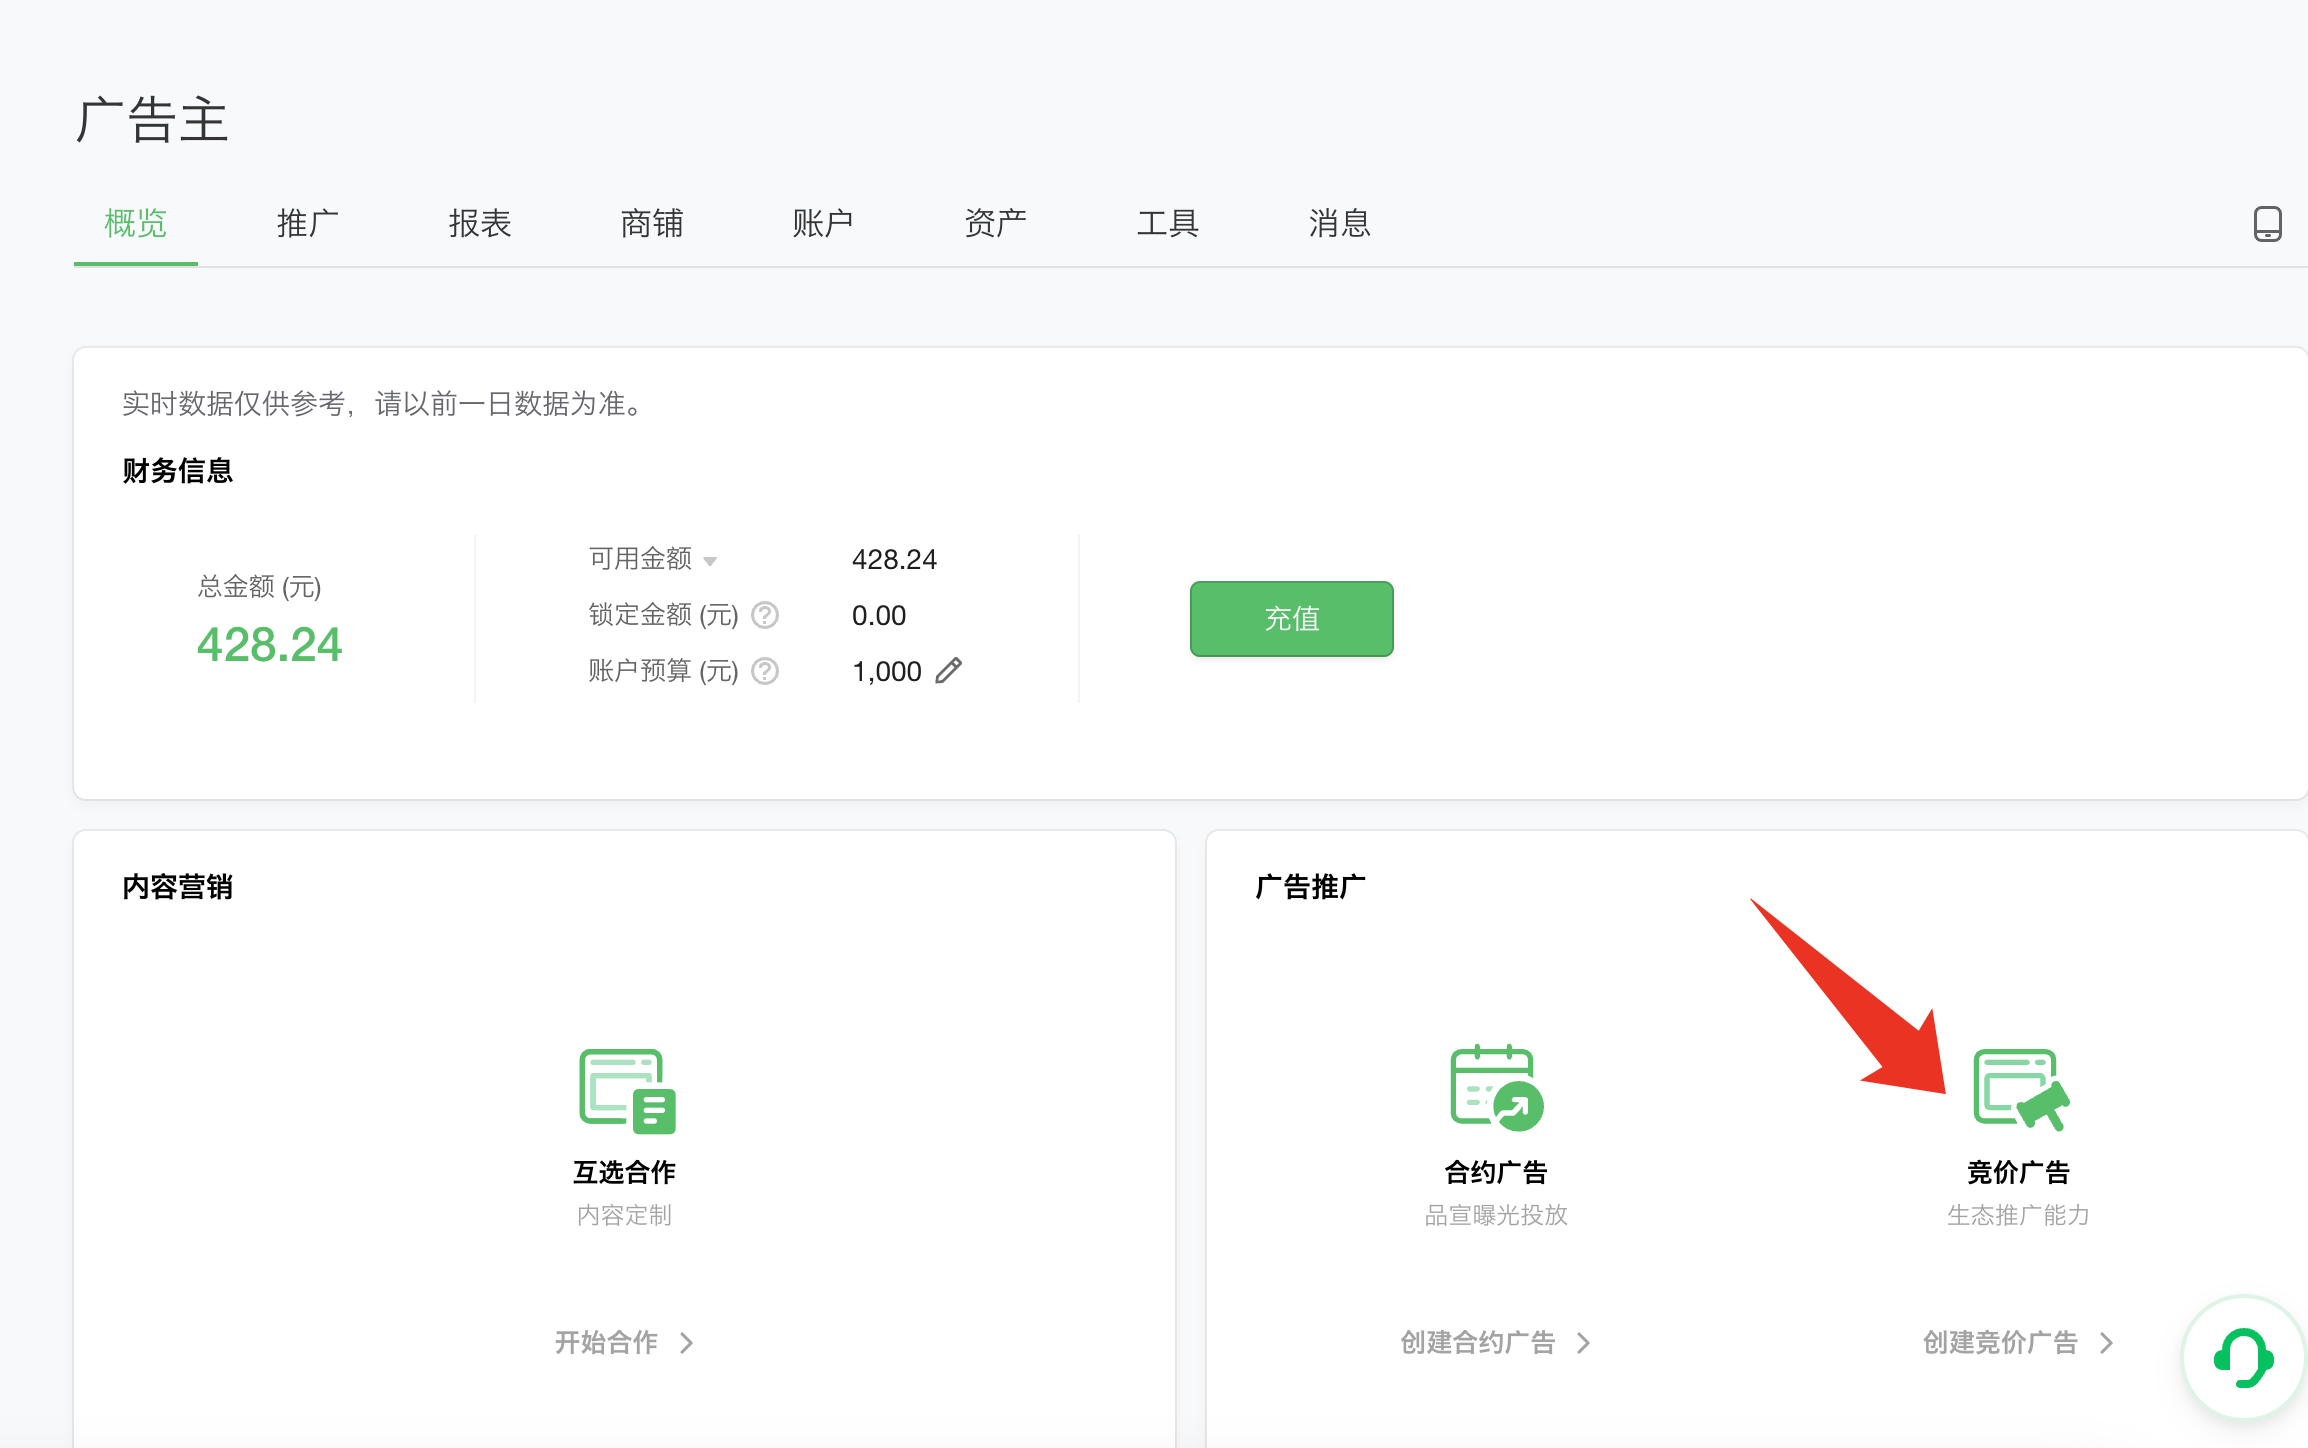The height and width of the screenshot is (1448, 2308).
Task: Click the chevron beside 创建合约广告
Action: [1583, 1342]
